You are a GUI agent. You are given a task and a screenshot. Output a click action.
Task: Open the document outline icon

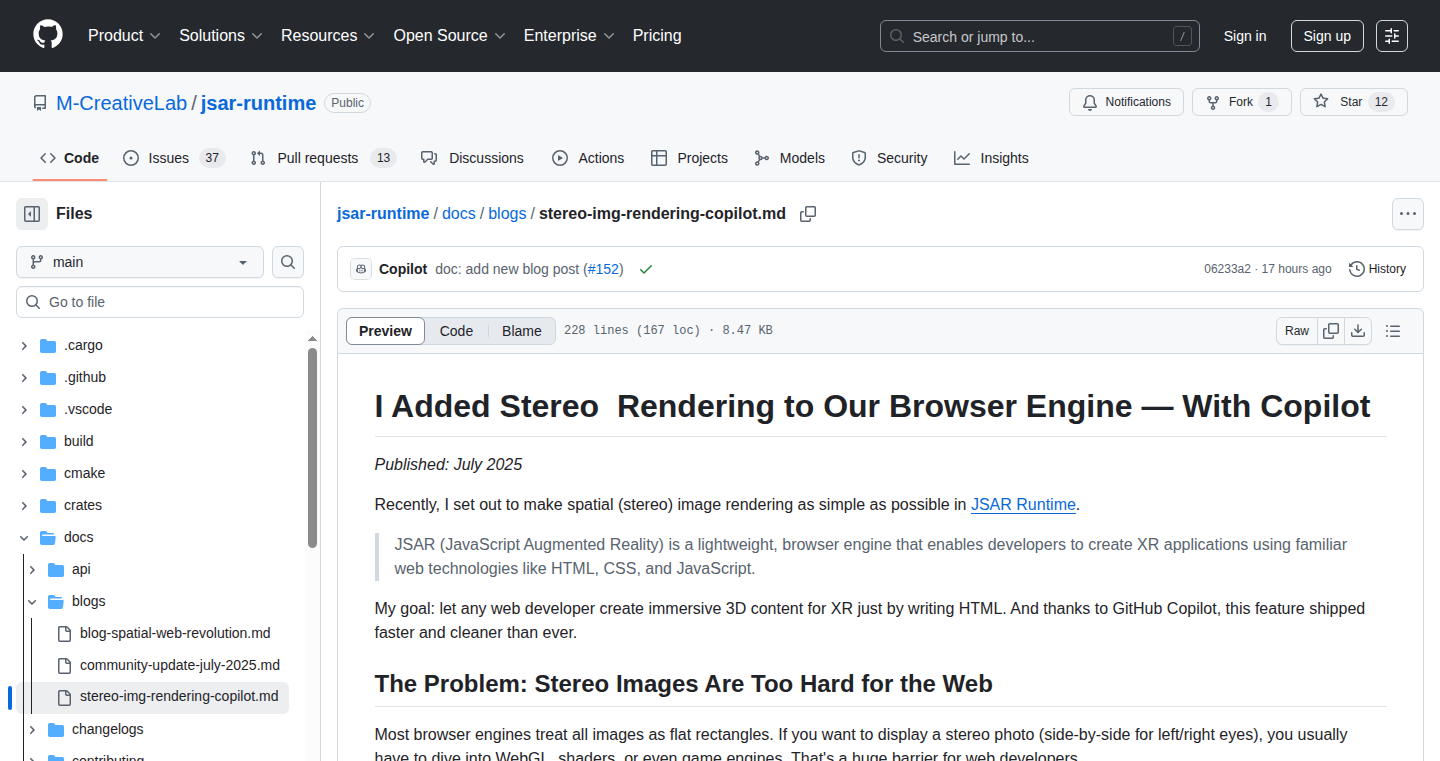[1393, 331]
